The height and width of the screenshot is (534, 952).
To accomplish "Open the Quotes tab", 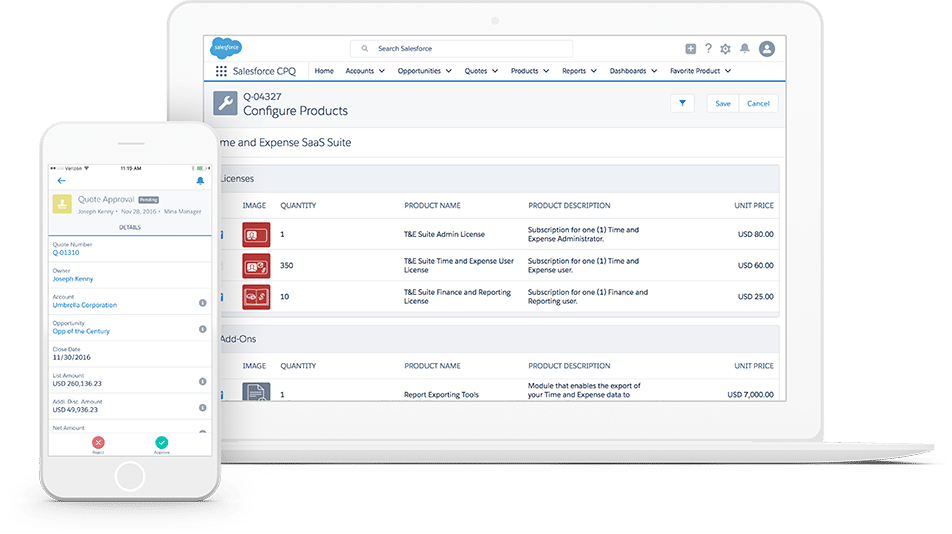I will click(475, 71).
